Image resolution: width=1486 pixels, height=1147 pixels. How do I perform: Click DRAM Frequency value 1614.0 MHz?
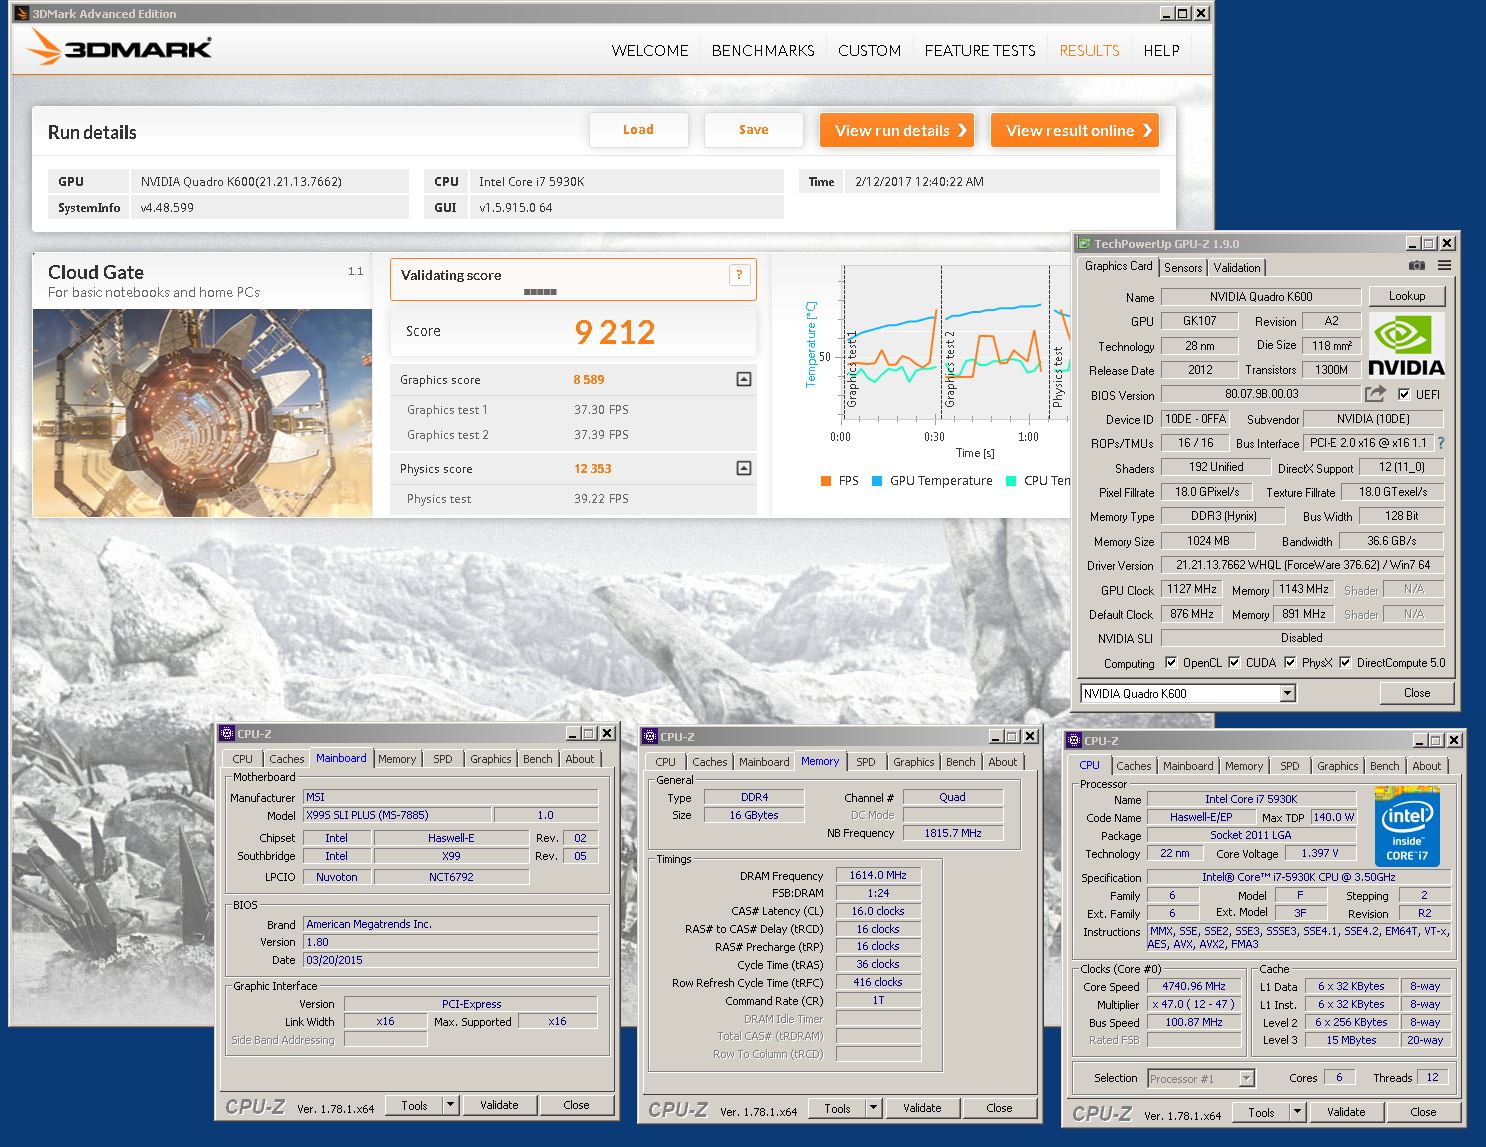pos(878,875)
